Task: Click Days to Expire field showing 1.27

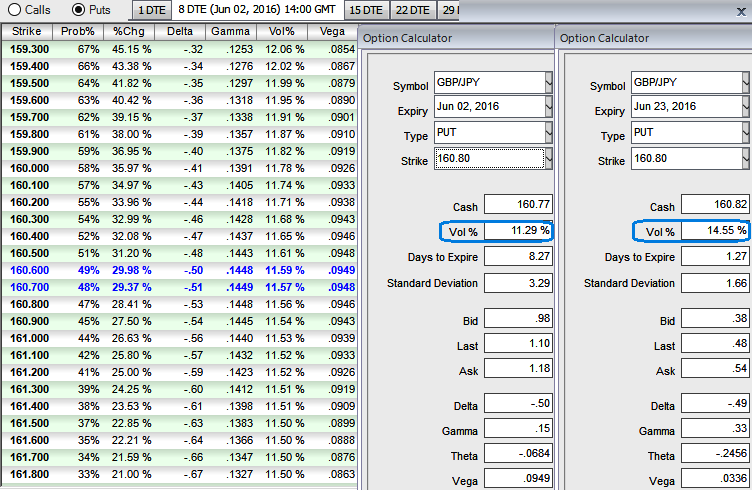Action: pos(715,256)
